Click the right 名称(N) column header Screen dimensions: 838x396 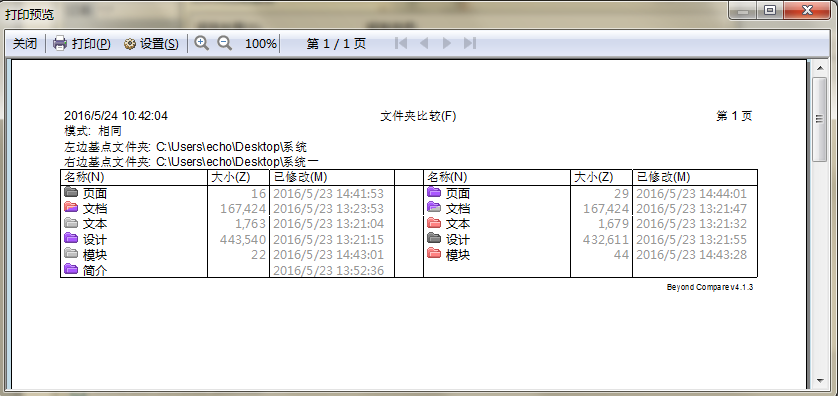497,177
